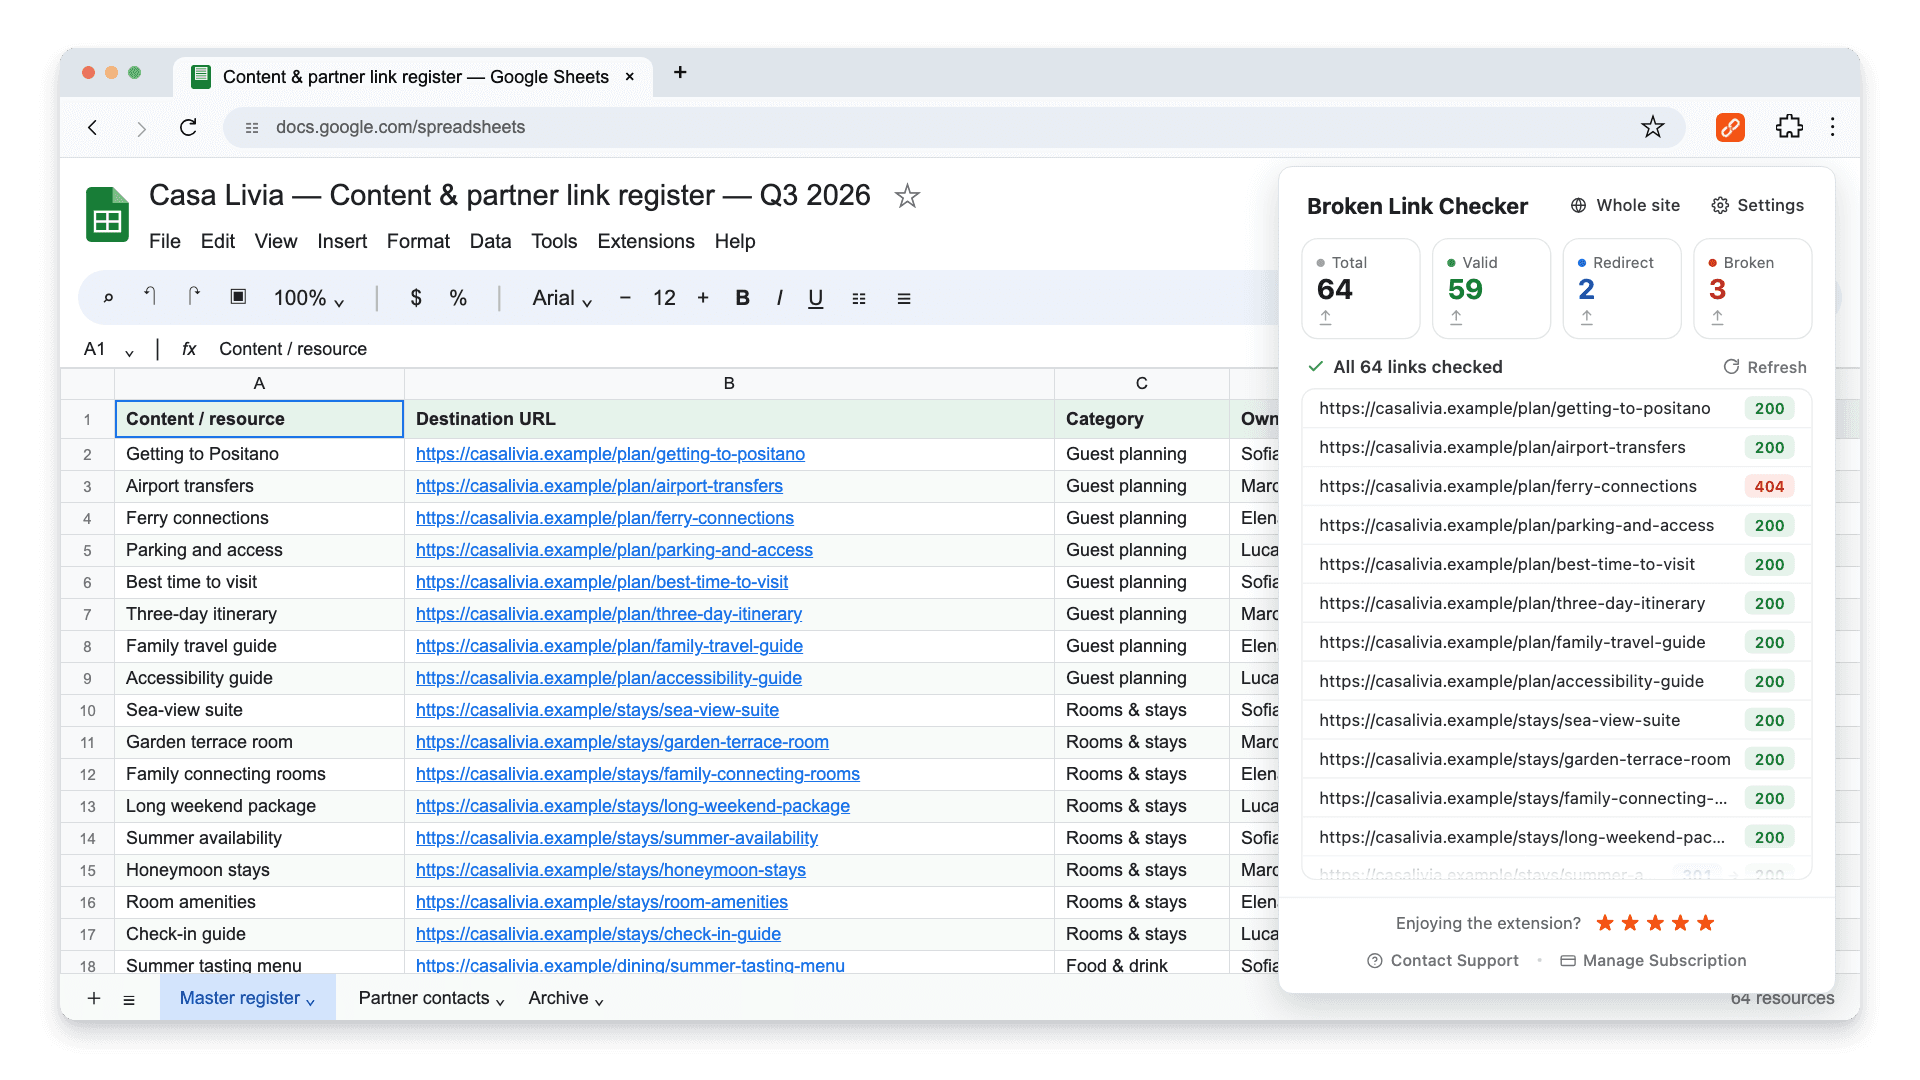Click the search magnifier in Sheets toolbar
Image resolution: width=1920 pixels, height=1080 pixels.
pos(108,298)
